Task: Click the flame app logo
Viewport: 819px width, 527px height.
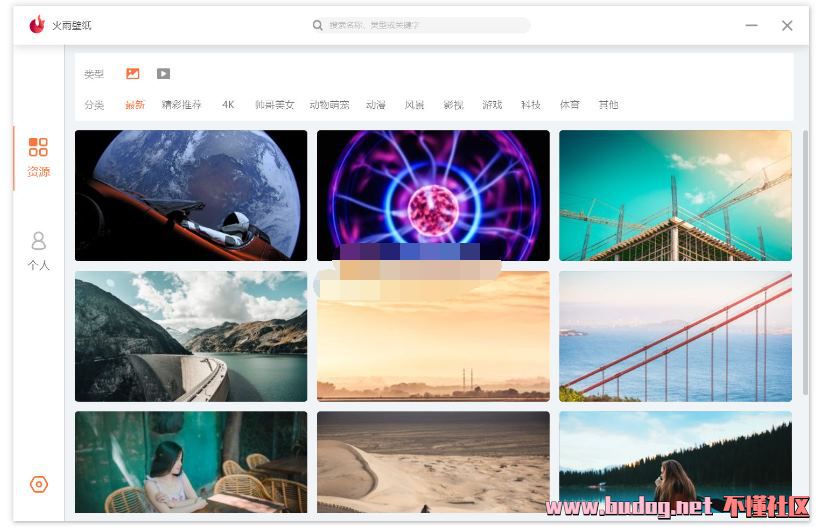Action: pyautogui.click(x=37, y=25)
